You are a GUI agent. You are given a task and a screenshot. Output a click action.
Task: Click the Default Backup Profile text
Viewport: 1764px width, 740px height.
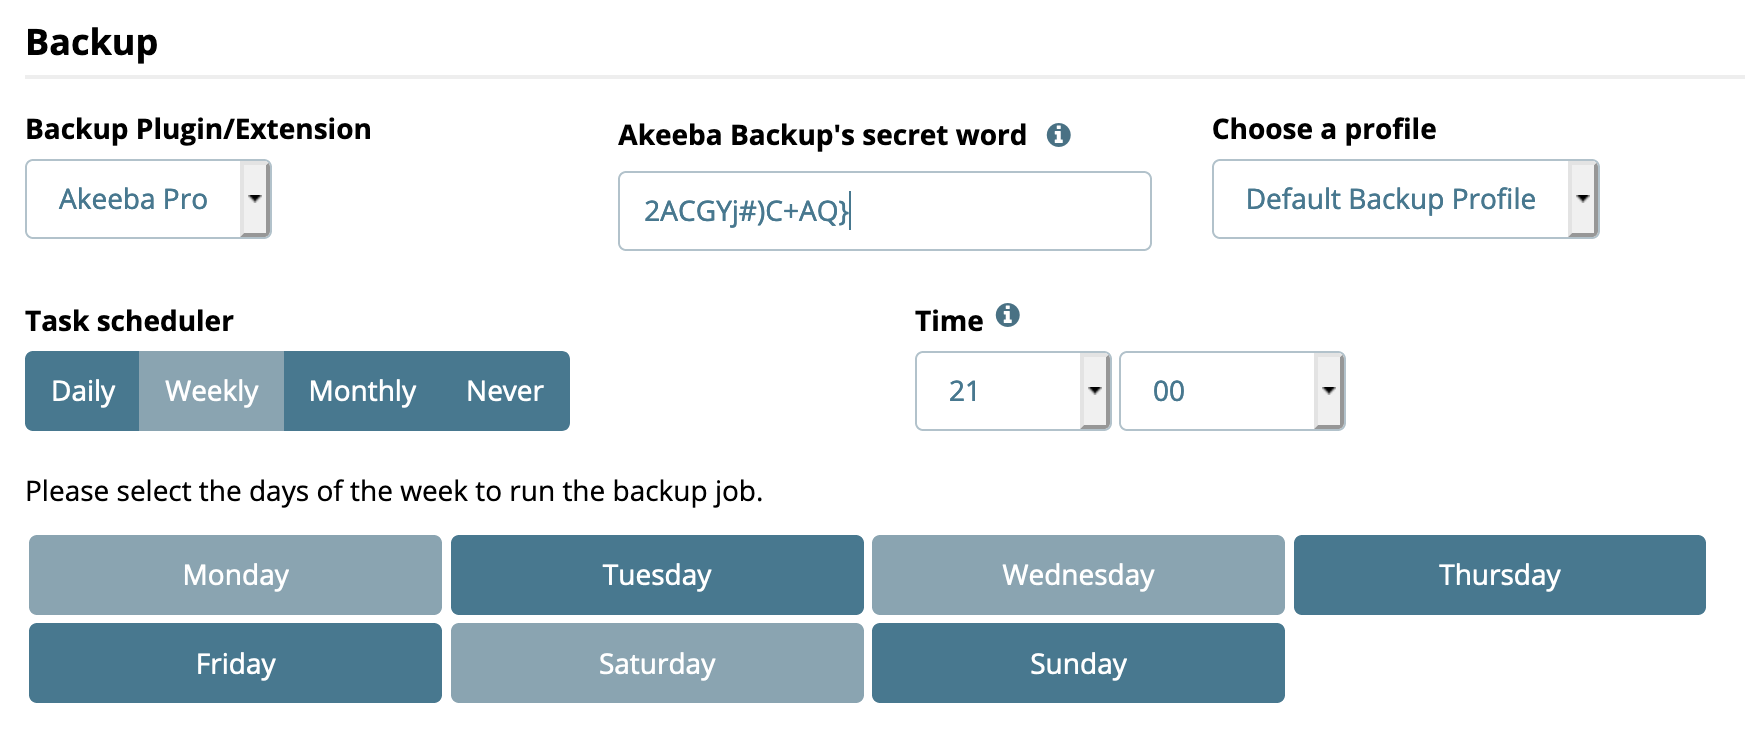coord(1390,199)
